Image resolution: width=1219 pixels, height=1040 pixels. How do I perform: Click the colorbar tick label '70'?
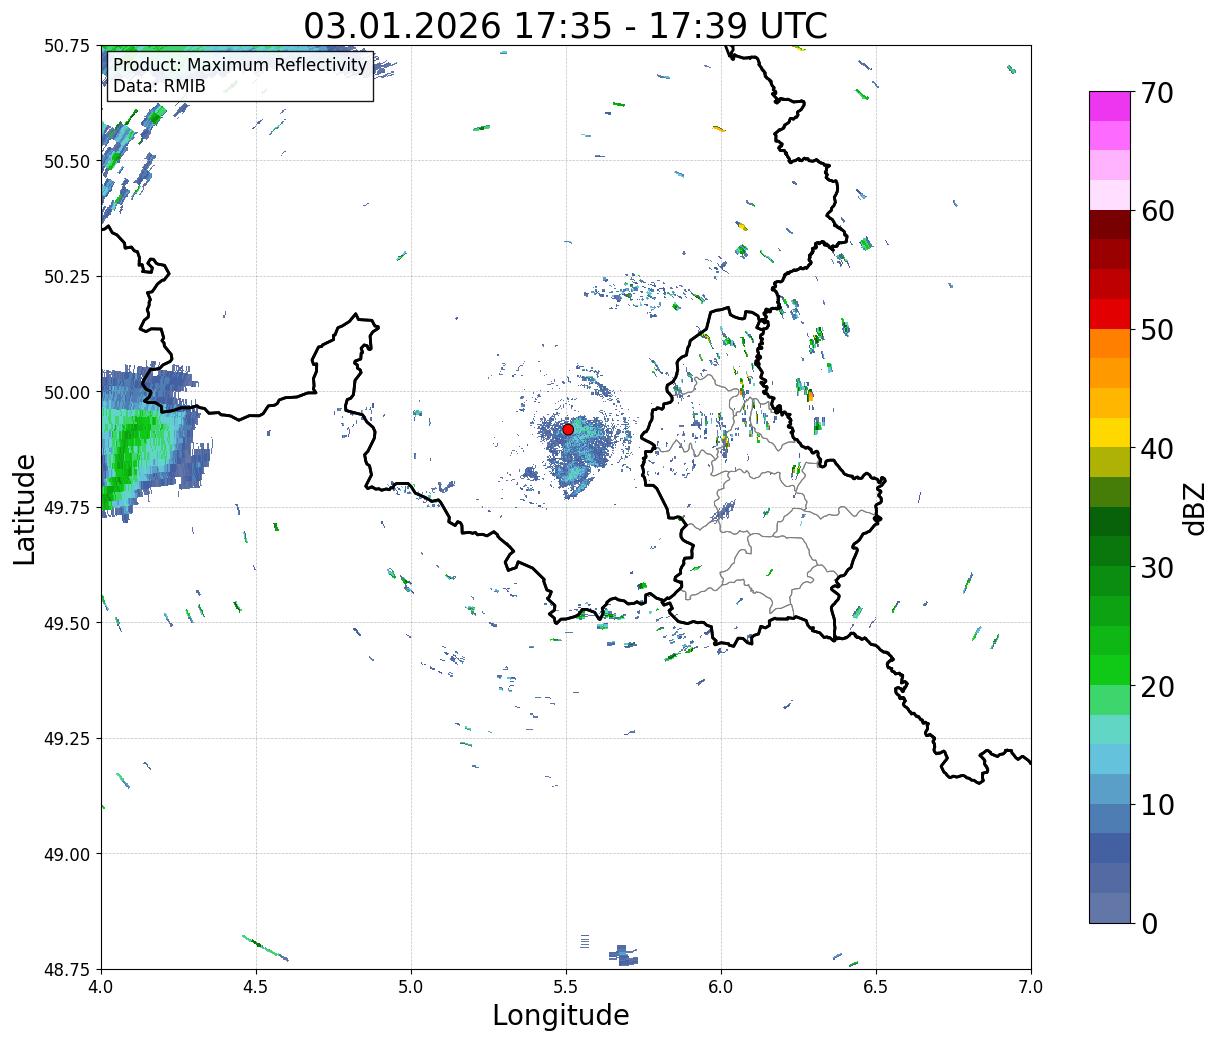(x=1157, y=93)
